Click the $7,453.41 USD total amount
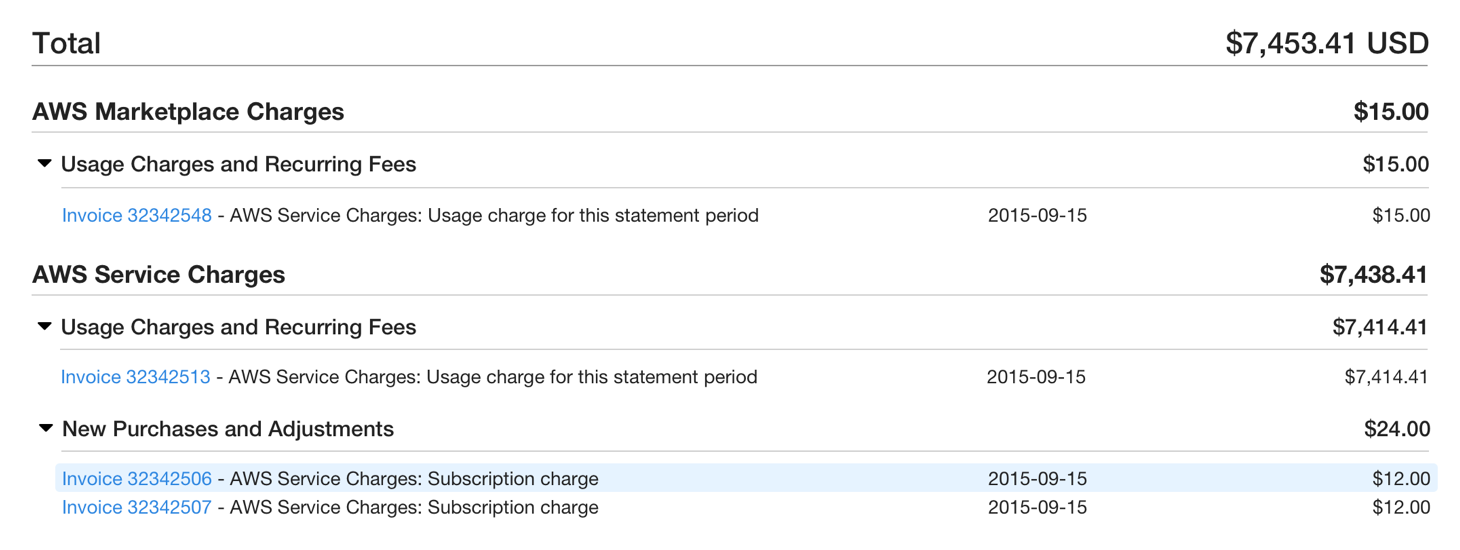1460x550 pixels. point(1327,43)
